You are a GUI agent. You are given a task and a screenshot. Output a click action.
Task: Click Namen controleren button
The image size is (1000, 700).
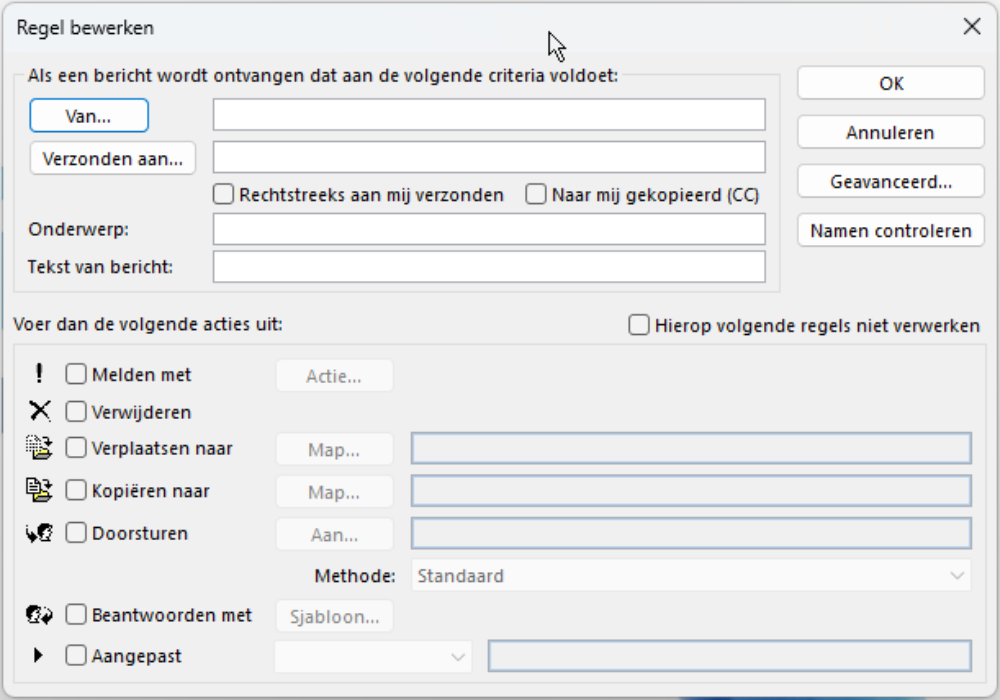[891, 230]
